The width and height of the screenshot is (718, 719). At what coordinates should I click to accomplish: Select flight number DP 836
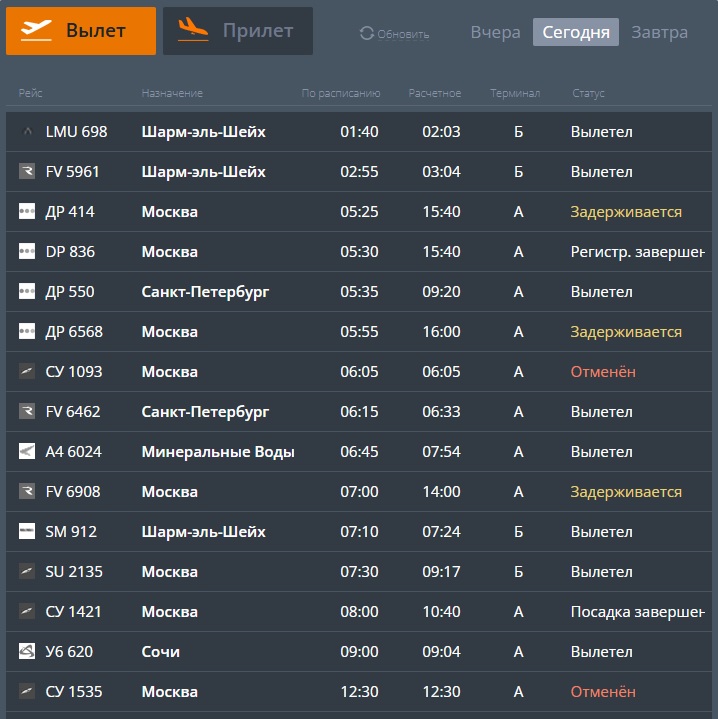[x=70, y=252]
